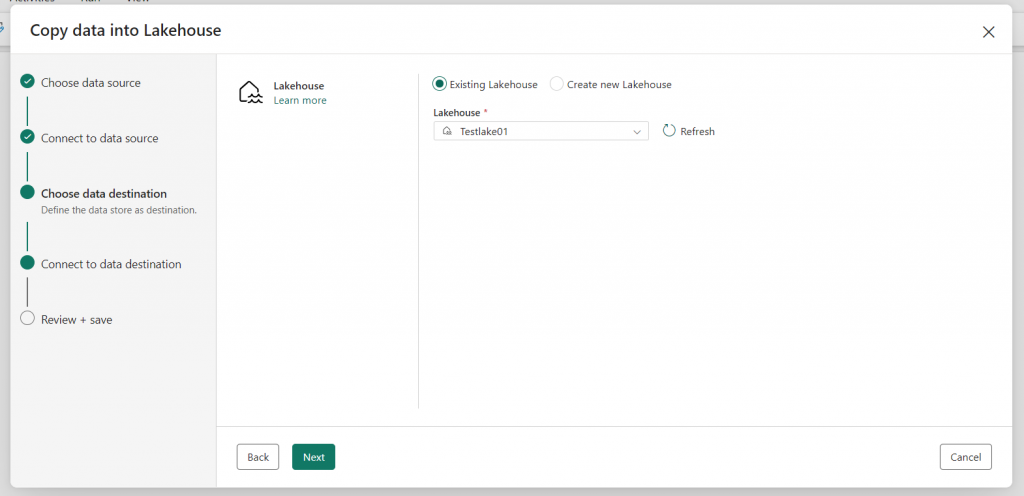Click the Lakehouse house icon
This screenshot has height=496, width=1024.
click(x=251, y=93)
